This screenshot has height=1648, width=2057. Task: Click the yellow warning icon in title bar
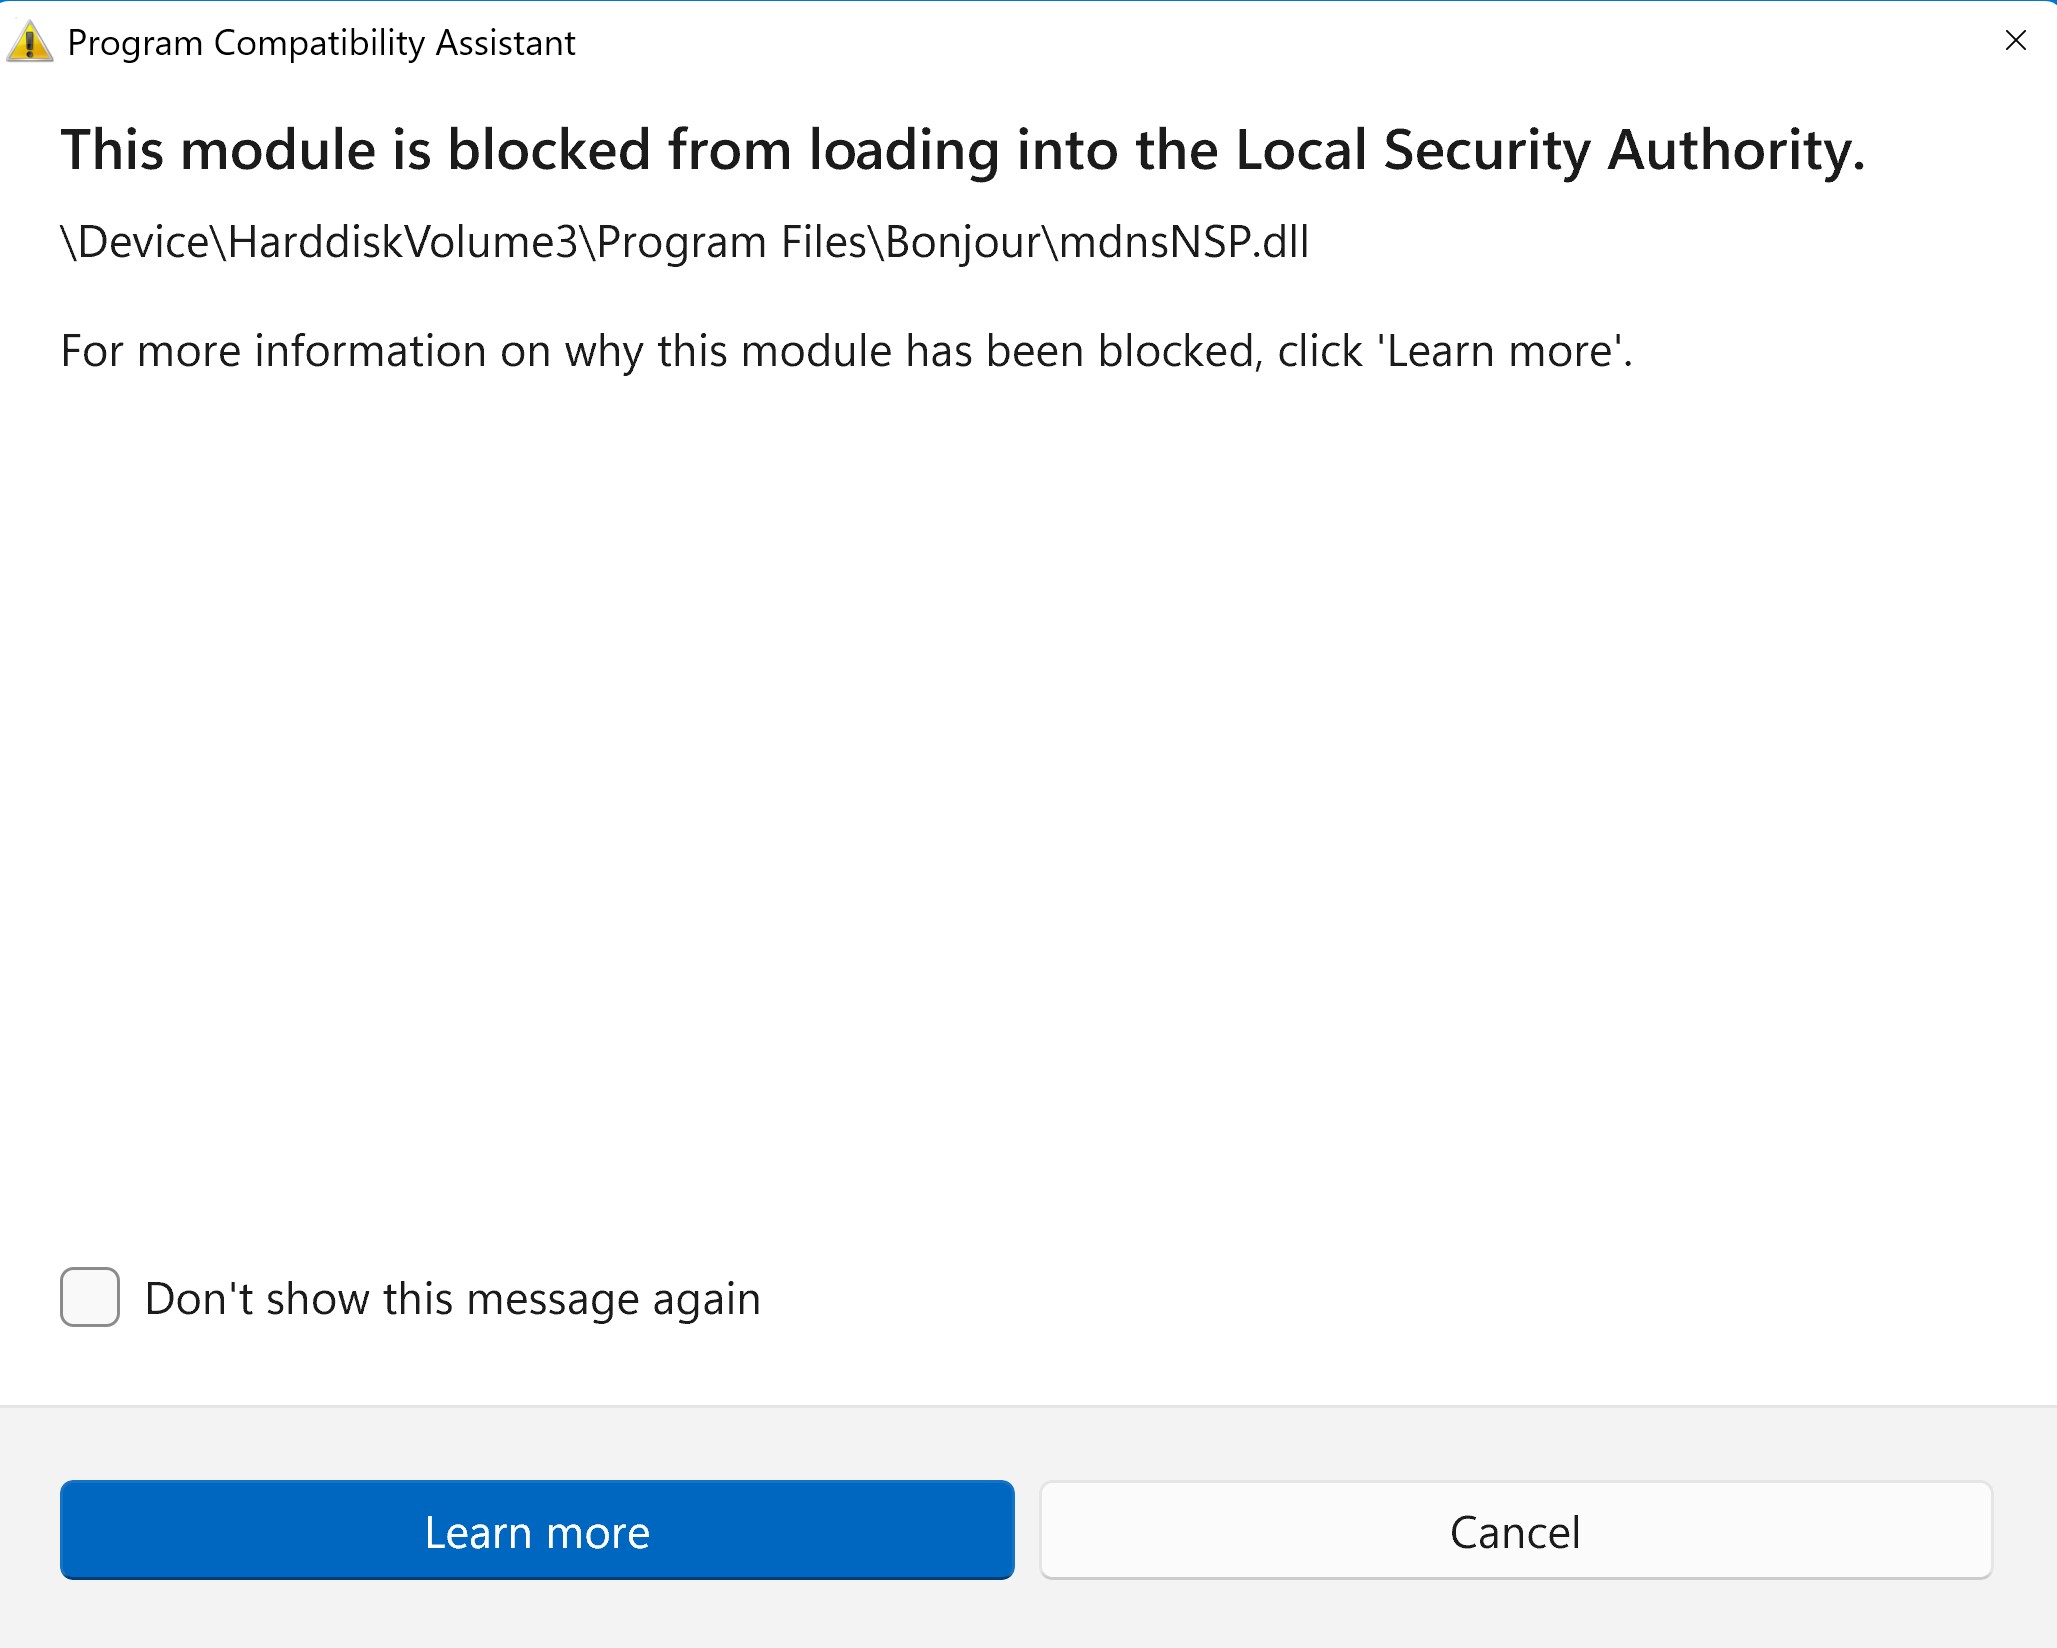(x=30, y=42)
